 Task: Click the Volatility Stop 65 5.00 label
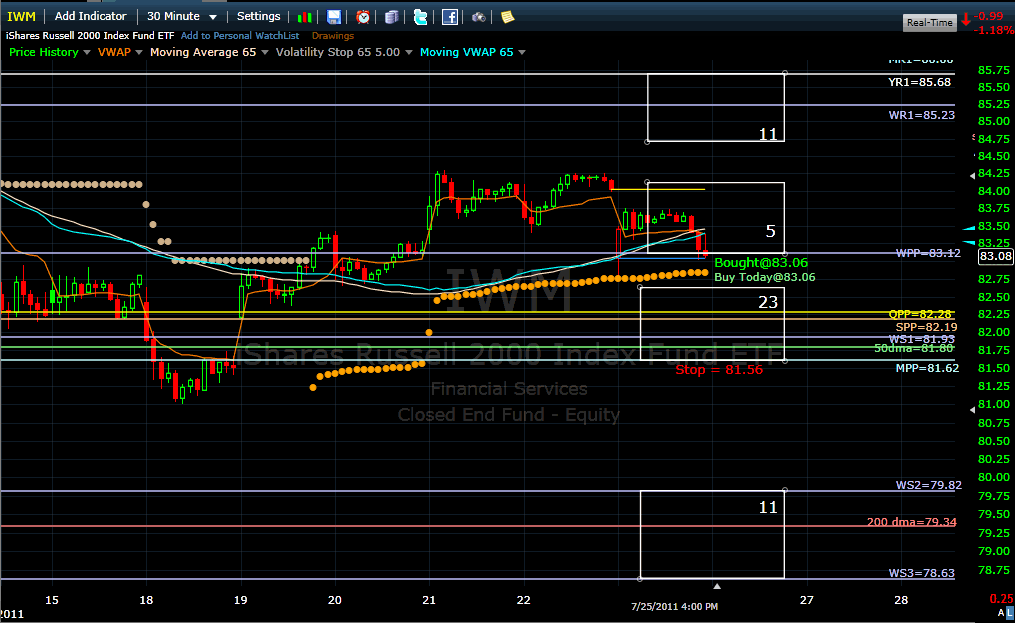tap(338, 52)
